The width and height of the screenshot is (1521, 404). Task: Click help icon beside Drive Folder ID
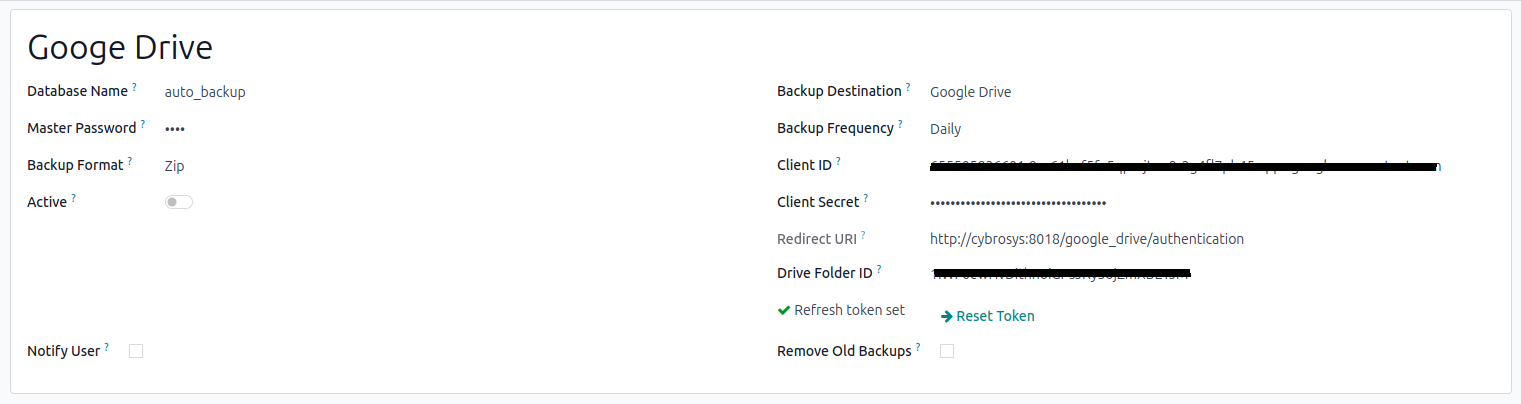879,270
